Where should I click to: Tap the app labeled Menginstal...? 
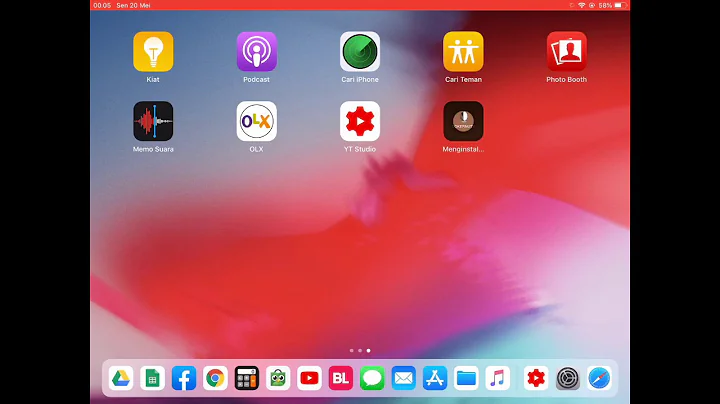click(463, 121)
